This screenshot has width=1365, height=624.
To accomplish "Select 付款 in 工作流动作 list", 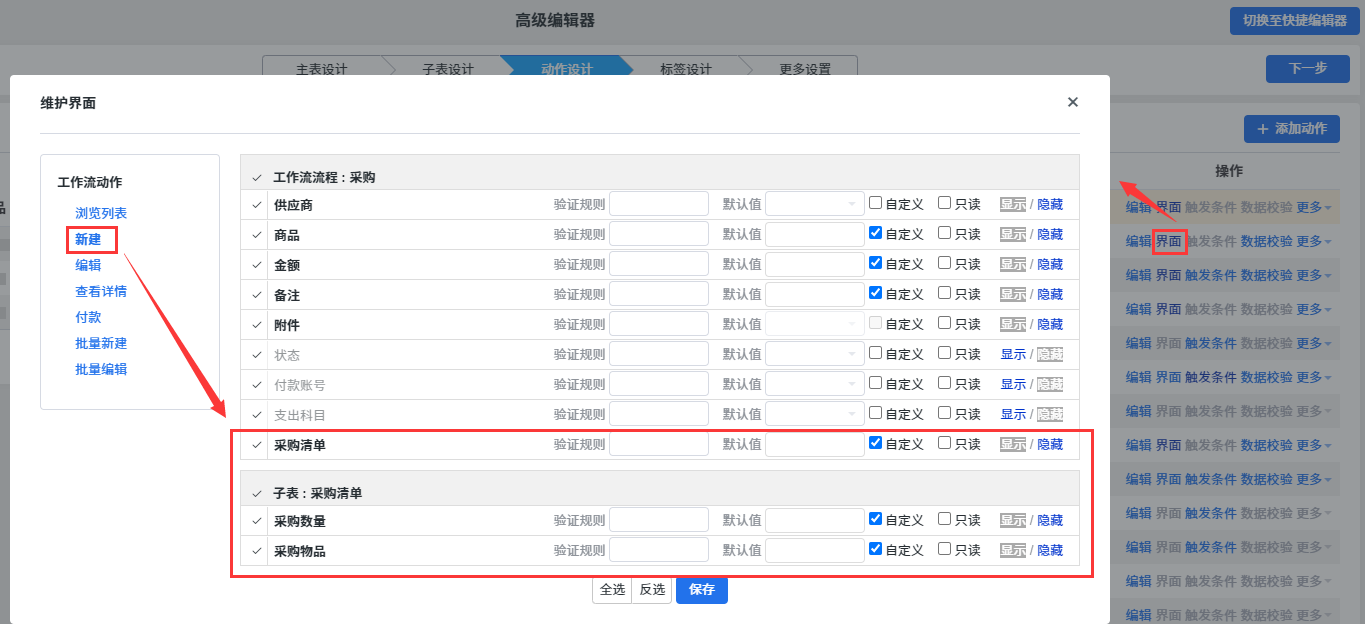I will [88, 317].
